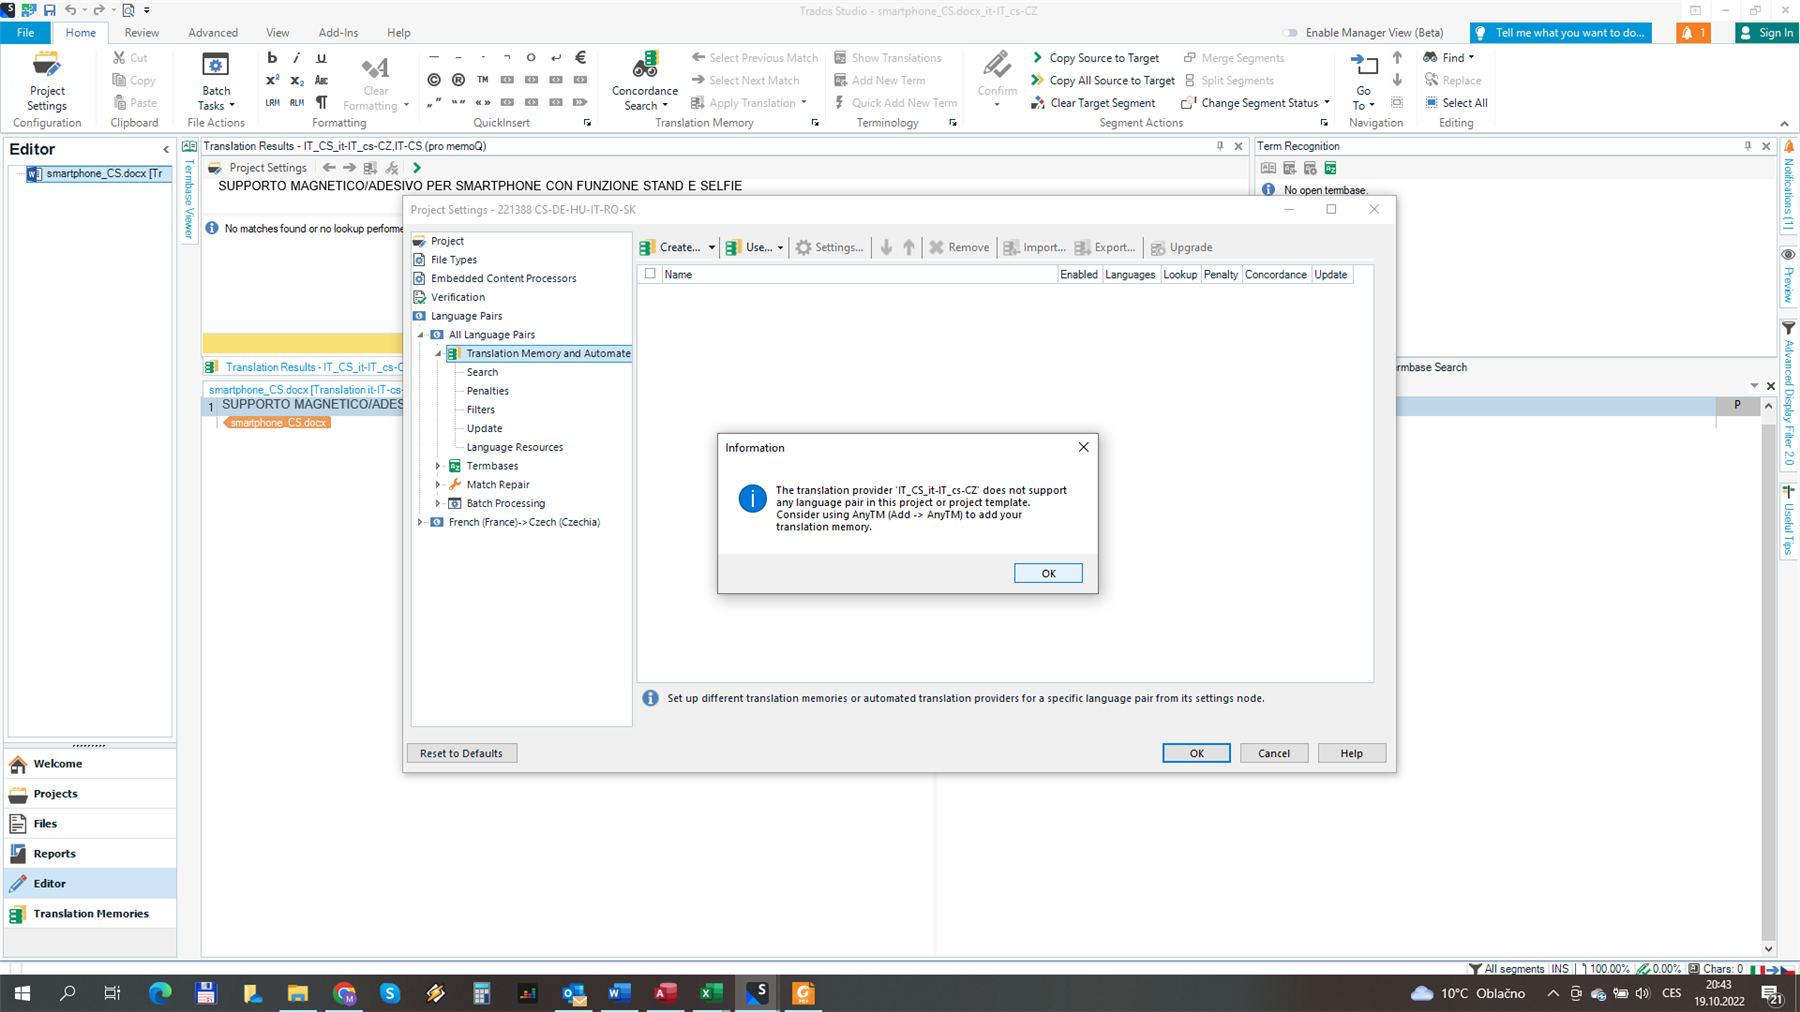1800x1012 pixels.
Task: Select File Types in the settings tree
Action: pyautogui.click(x=454, y=260)
